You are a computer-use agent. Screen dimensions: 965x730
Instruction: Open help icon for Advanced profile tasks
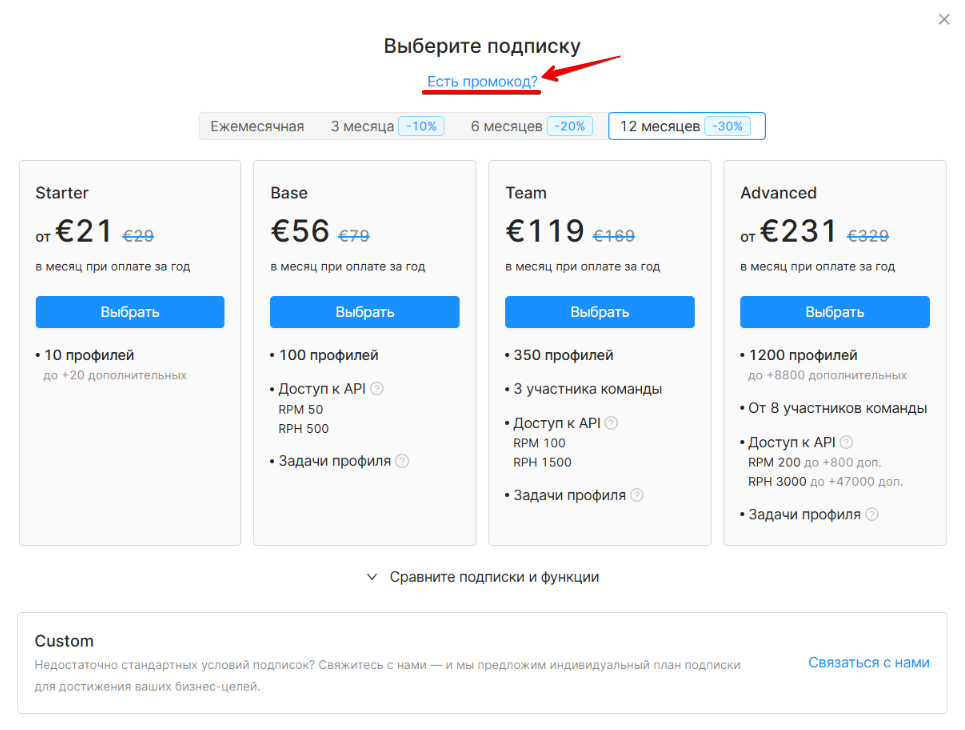(872, 514)
